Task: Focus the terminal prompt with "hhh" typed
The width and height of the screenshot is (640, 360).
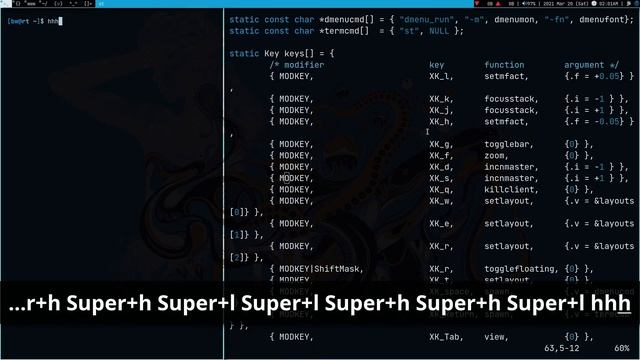Action: tap(35, 21)
